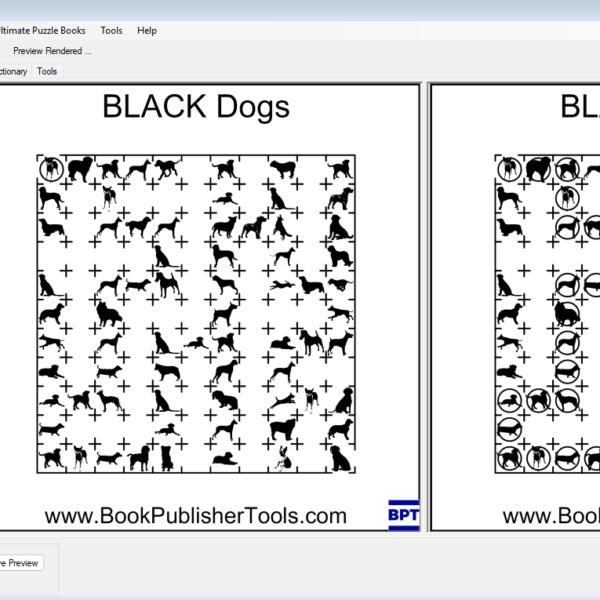The width and height of the screenshot is (600, 600).
Task: Click the blue BPT logo icon
Action: click(403, 514)
